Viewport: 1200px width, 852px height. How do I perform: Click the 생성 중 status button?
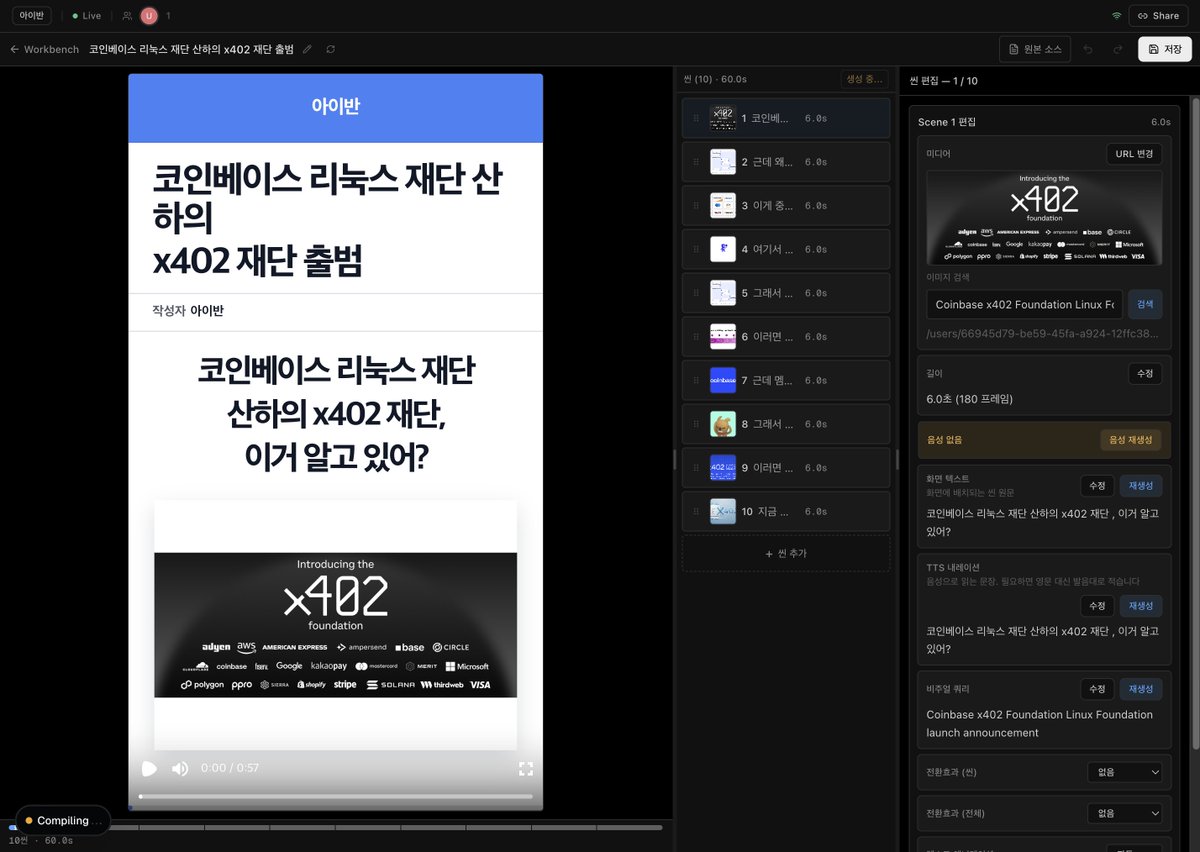pyautogui.click(x=865, y=79)
